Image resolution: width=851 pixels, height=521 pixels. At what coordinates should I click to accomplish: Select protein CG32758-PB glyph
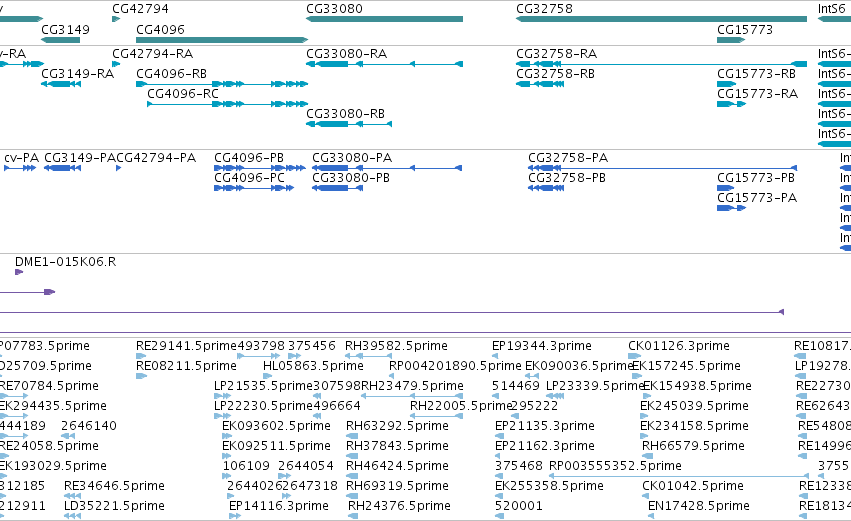(546, 188)
